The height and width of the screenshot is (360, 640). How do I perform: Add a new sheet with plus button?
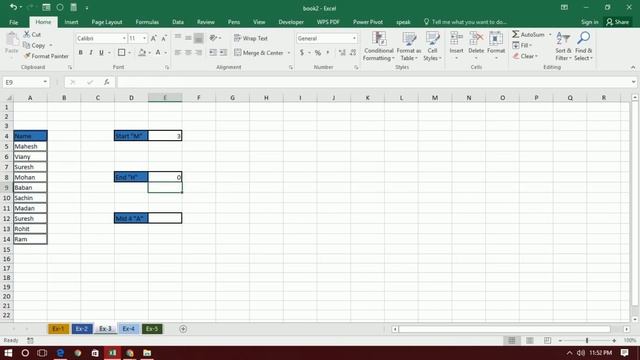point(183,329)
